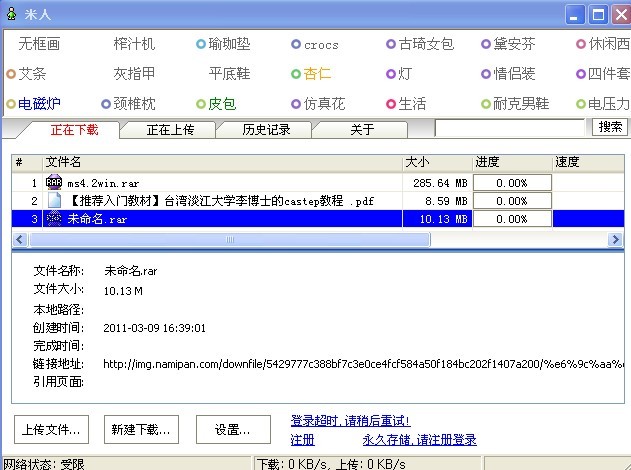This screenshot has height=470, width=631.
Task: Click the 下载: 0 KB/s status text
Action: tap(293, 464)
